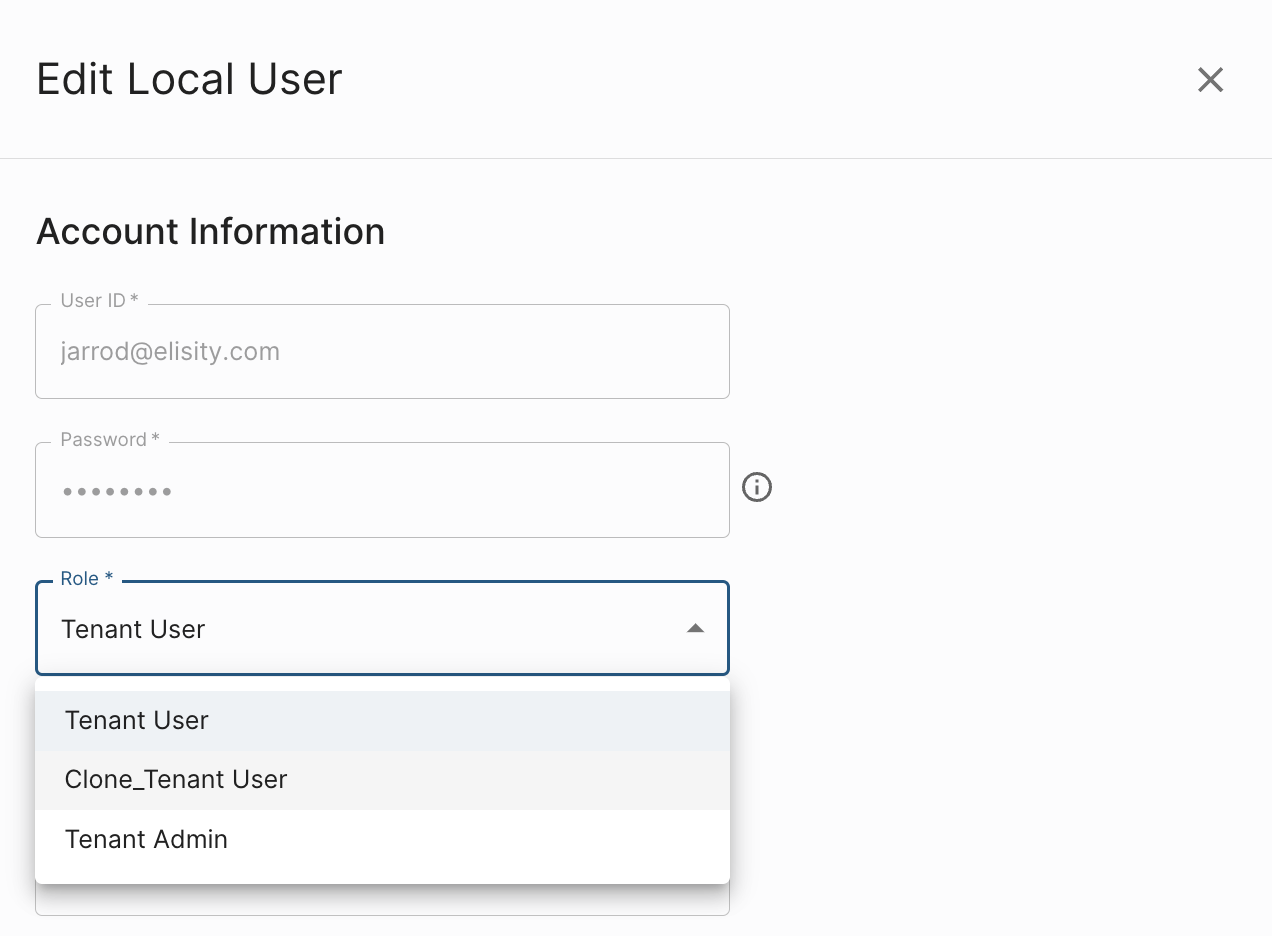Click the User ID field label

[99, 301]
